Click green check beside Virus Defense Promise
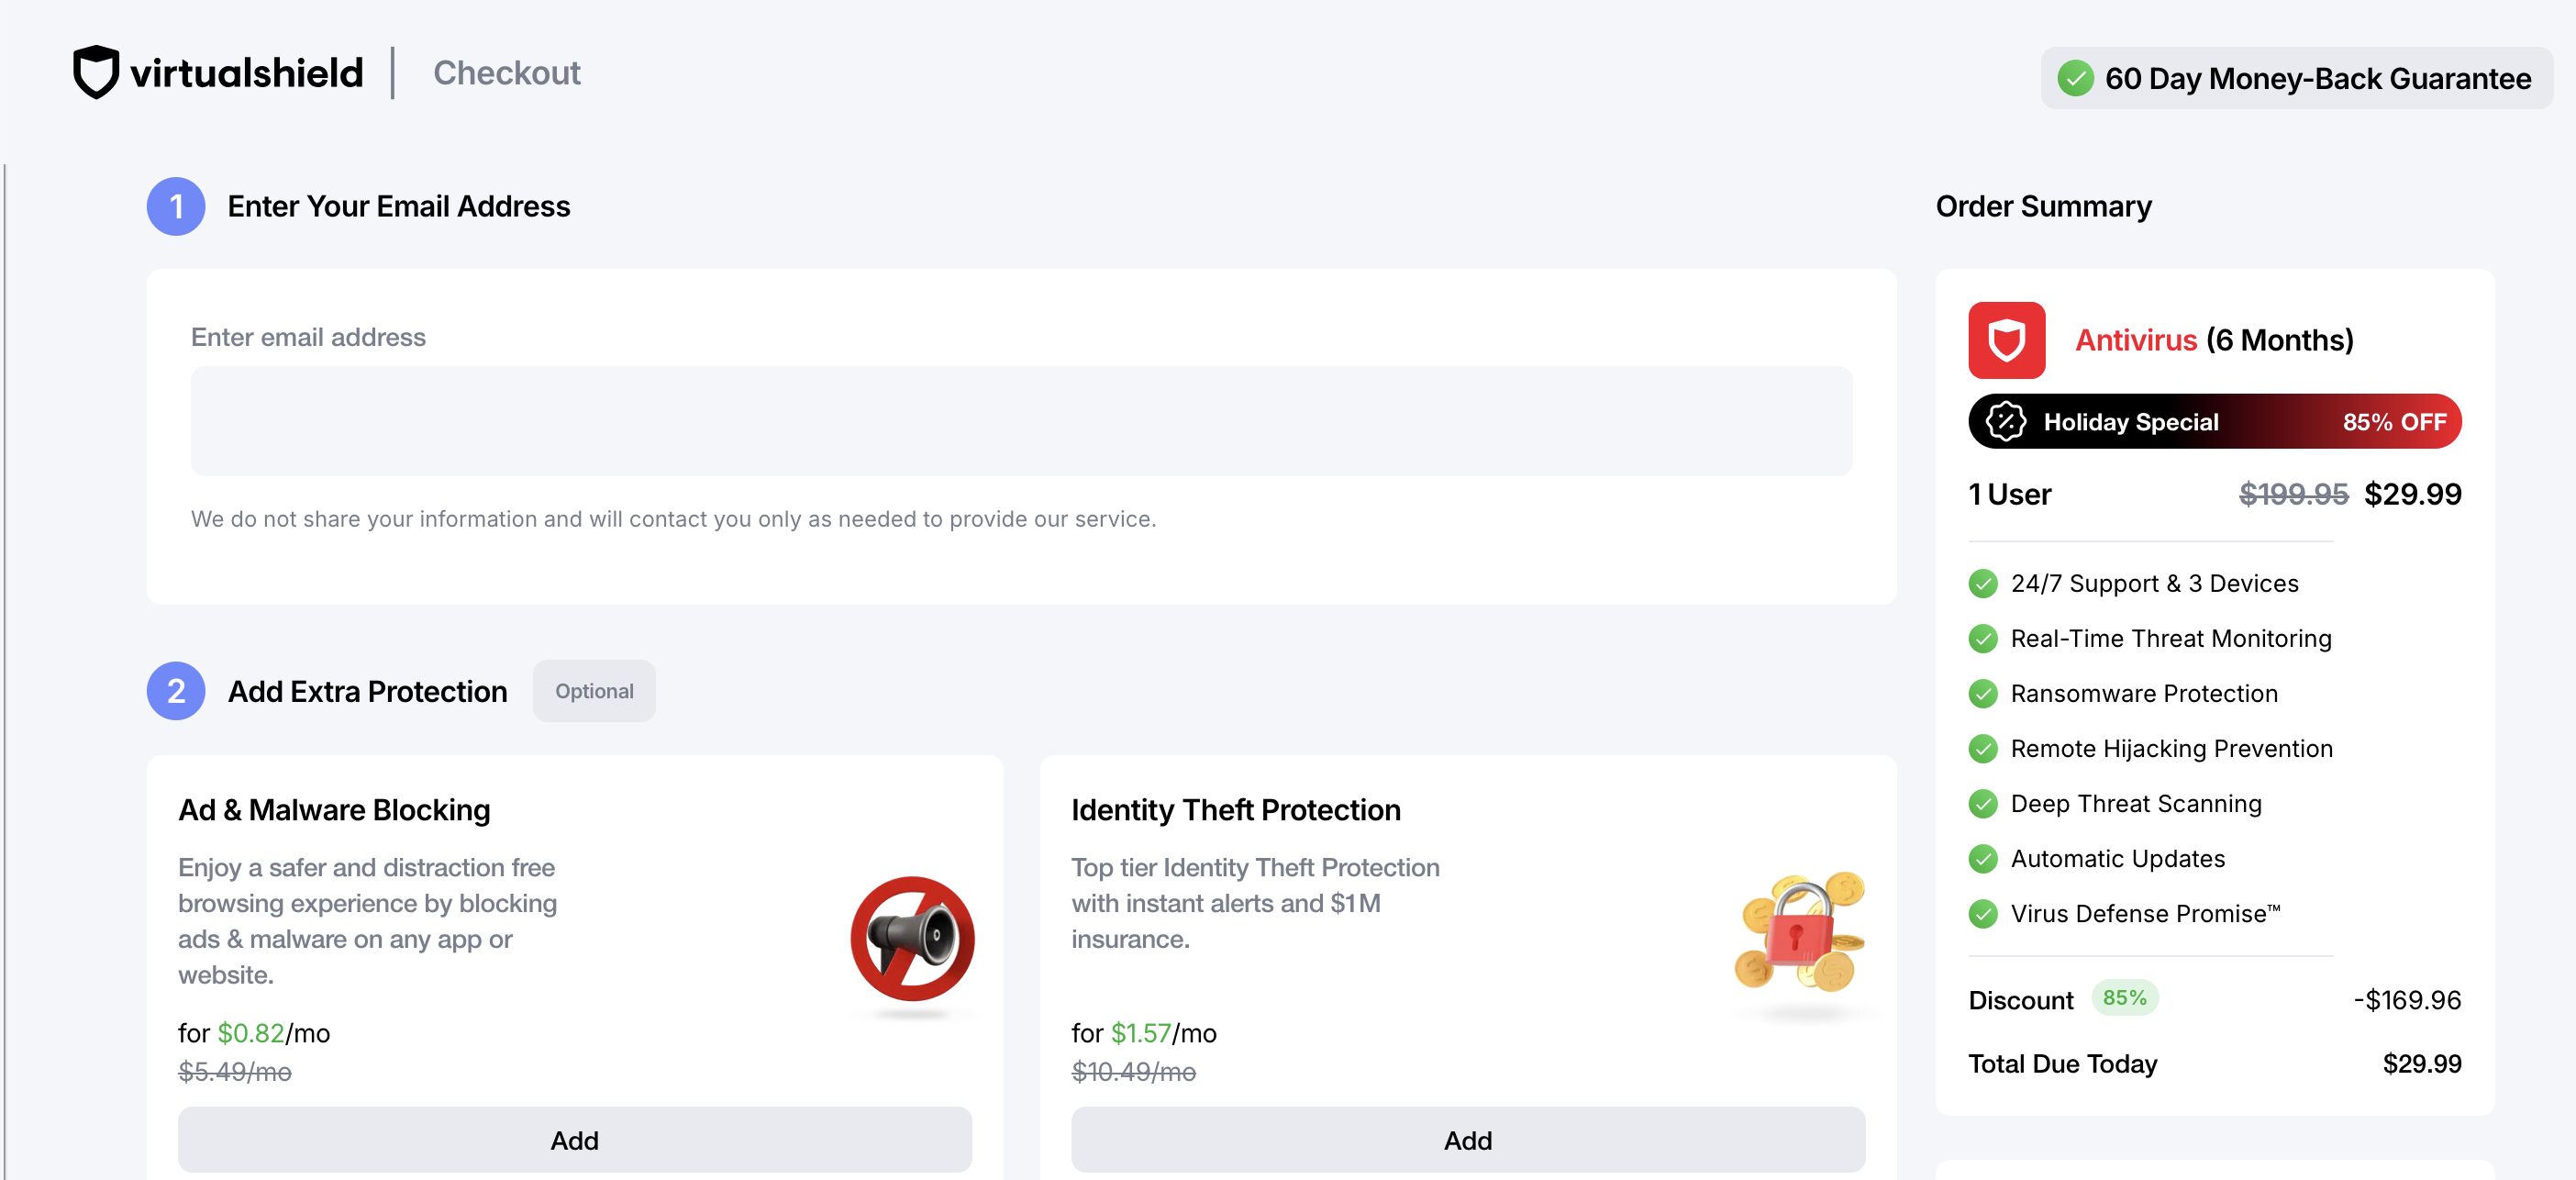 coord(1982,913)
